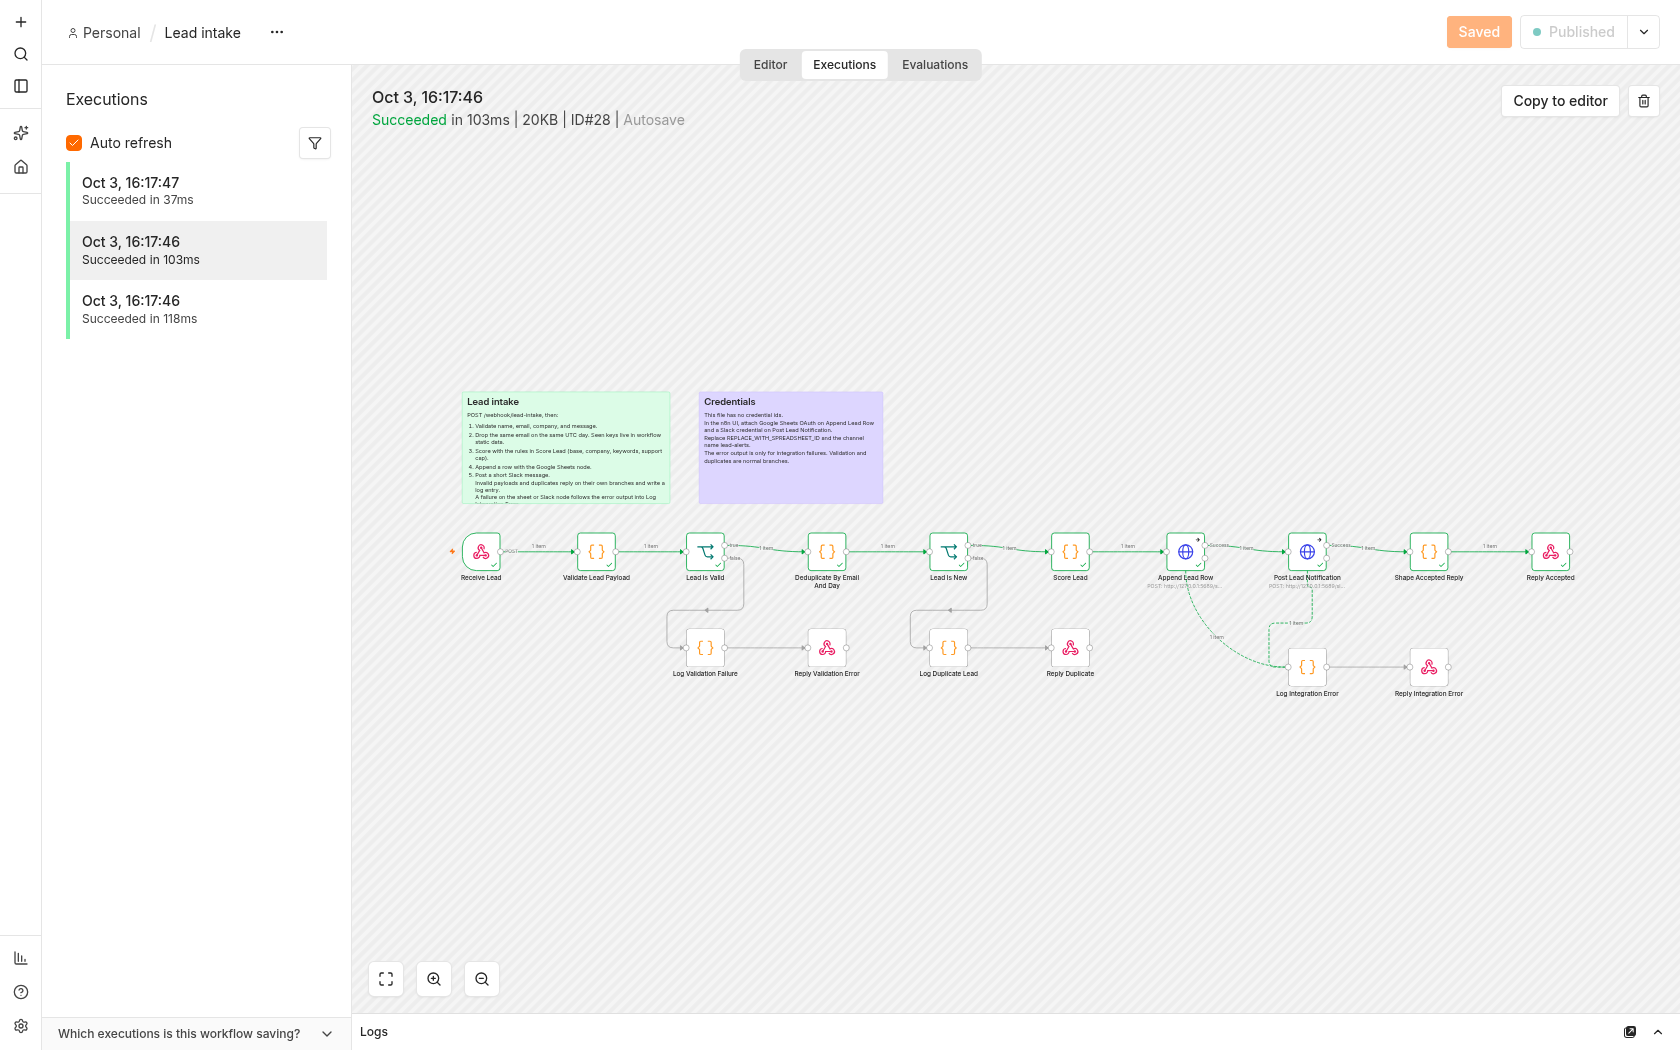1680x1050 pixels.
Task: Select the Log Duplicate Lead node
Action: click(948, 648)
